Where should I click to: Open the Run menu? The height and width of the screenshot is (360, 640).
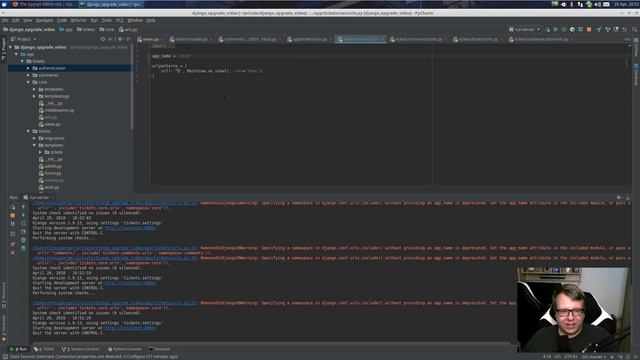(x=94, y=20)
